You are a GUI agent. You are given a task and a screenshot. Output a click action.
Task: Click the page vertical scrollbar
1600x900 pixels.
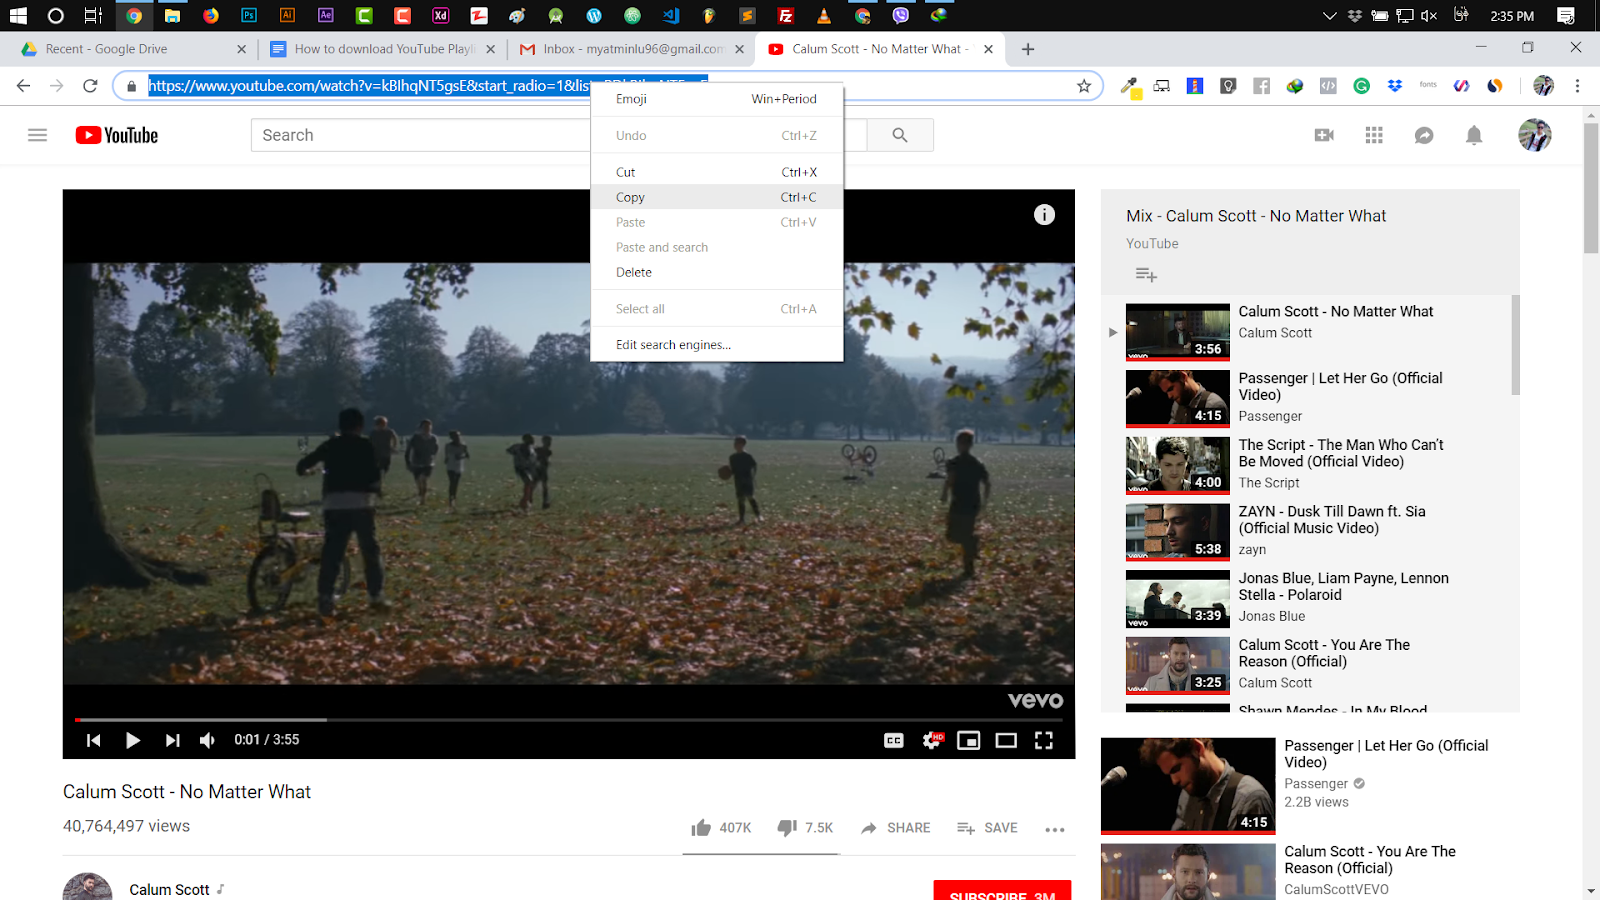[1591, 188]
